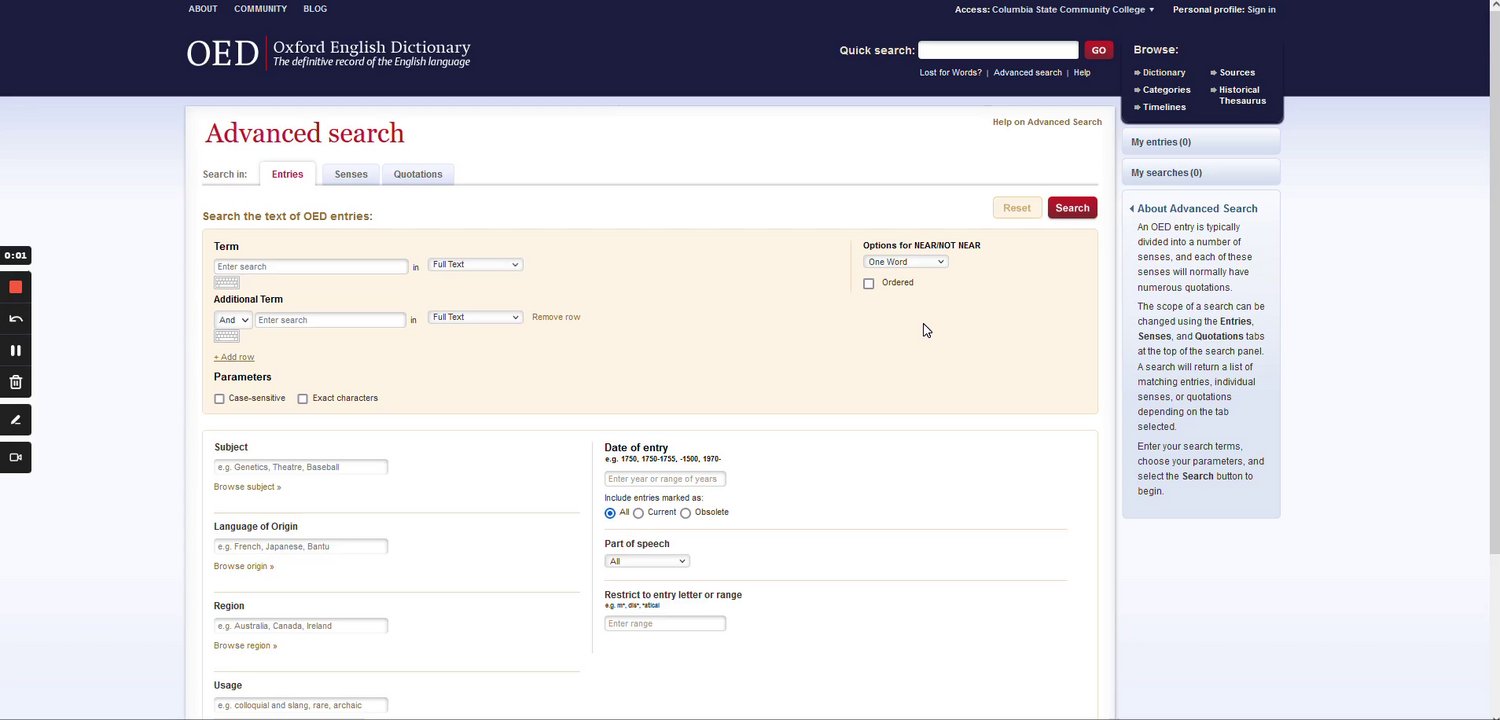Open the Additional Term Full Text dropdown
This screenshot has height=720, width=1500.
tap(475, 317)
